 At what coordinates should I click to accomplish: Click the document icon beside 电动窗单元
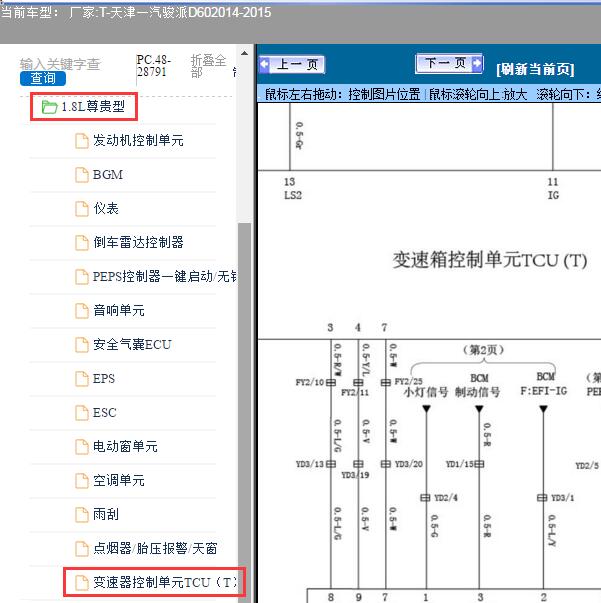pyautogui.click(x=82, y=446)
